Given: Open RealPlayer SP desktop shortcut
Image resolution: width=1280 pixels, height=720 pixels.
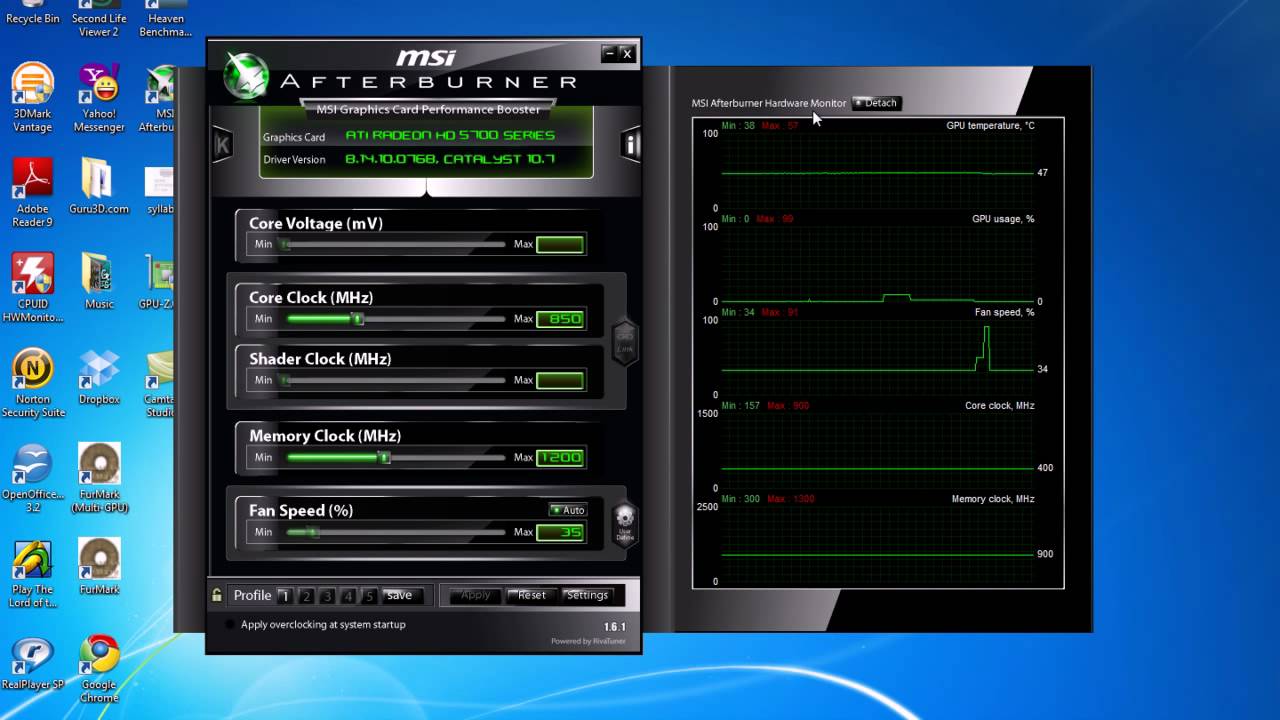Looking at the screenshot, I should [x=33, y=661].
